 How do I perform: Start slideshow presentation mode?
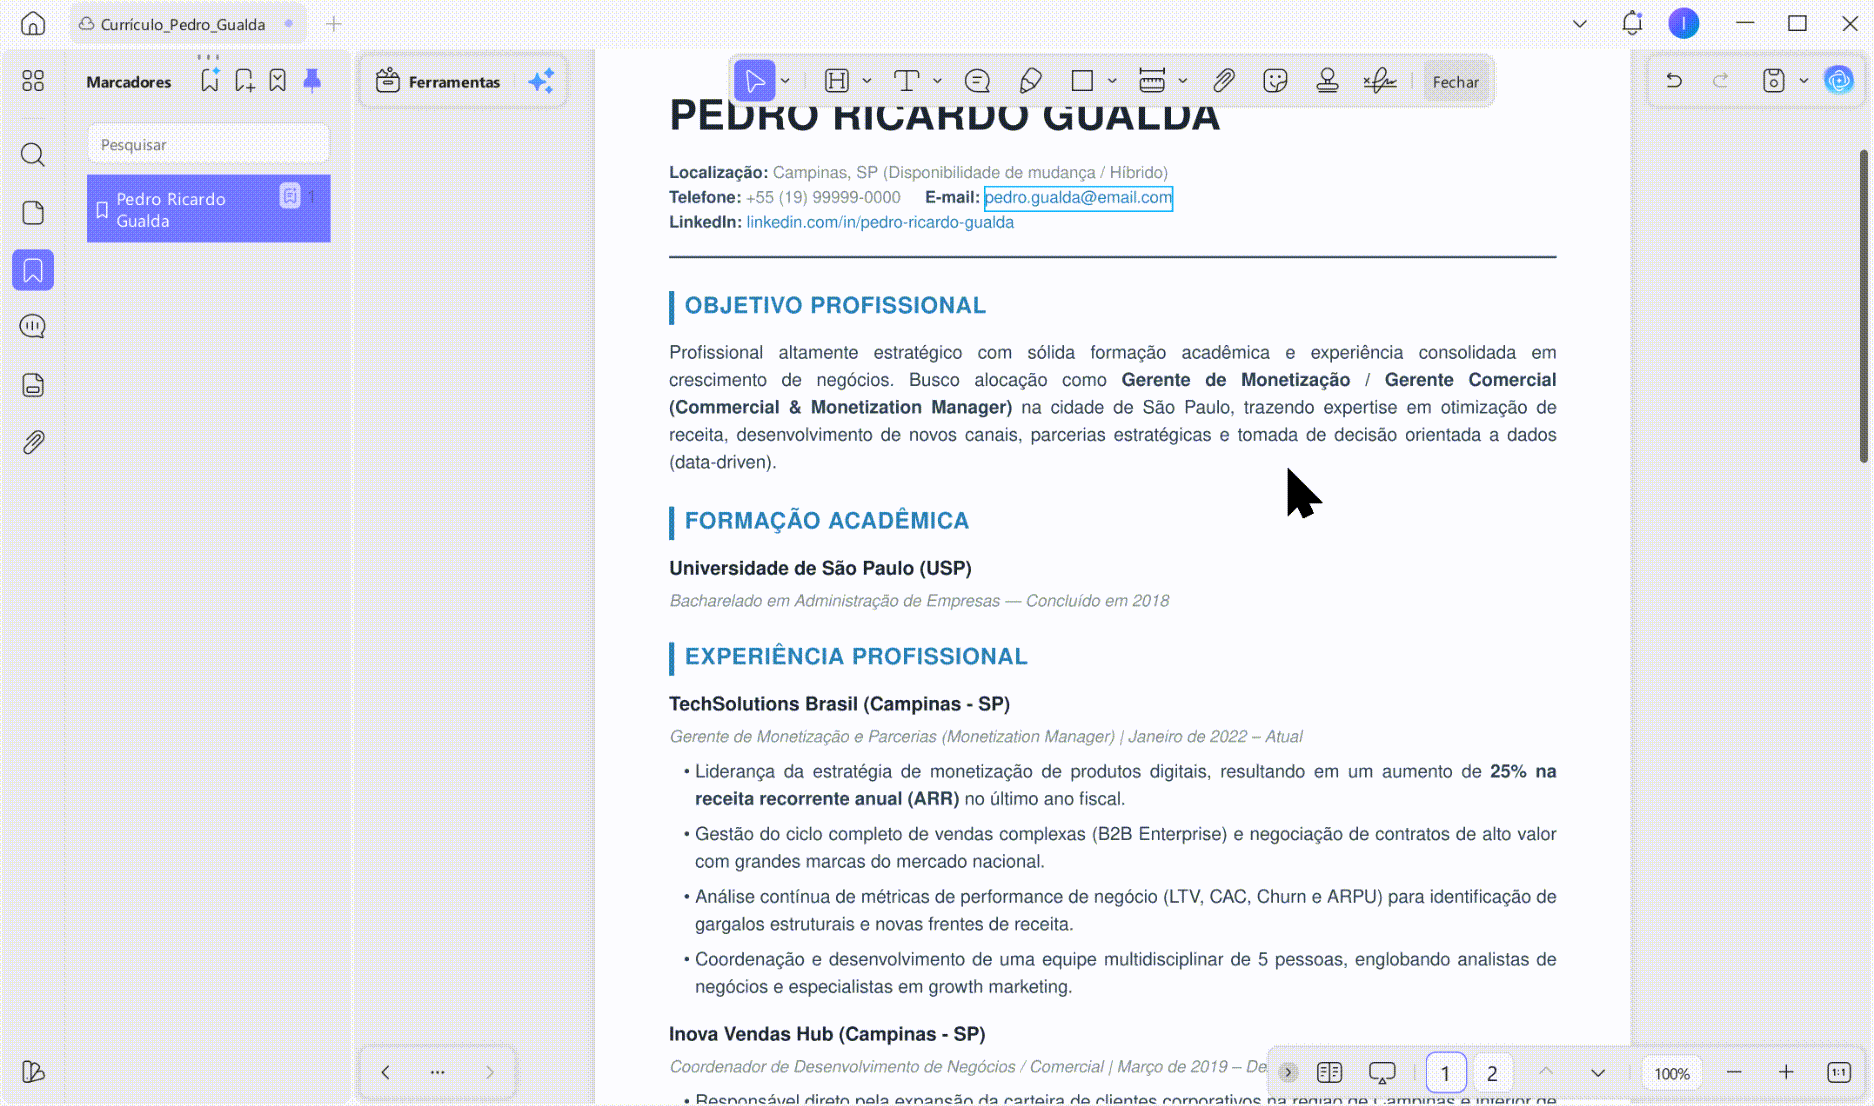(x=1382, y=1073)
